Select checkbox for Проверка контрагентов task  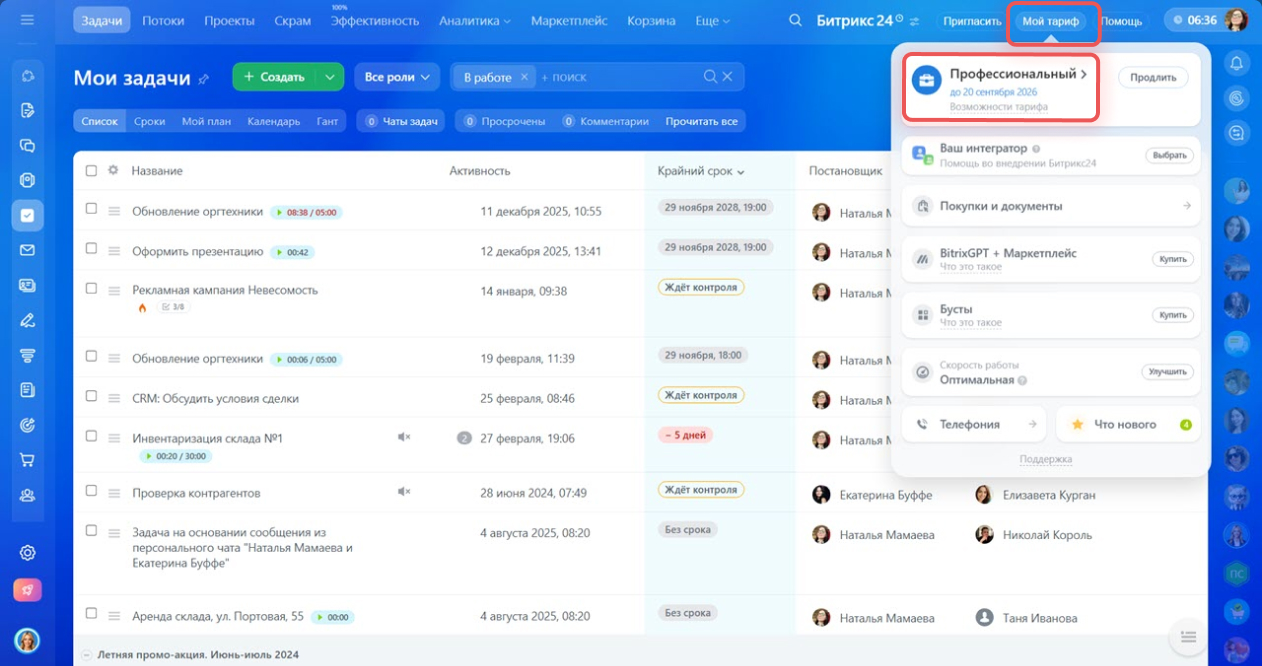point(91,492)
